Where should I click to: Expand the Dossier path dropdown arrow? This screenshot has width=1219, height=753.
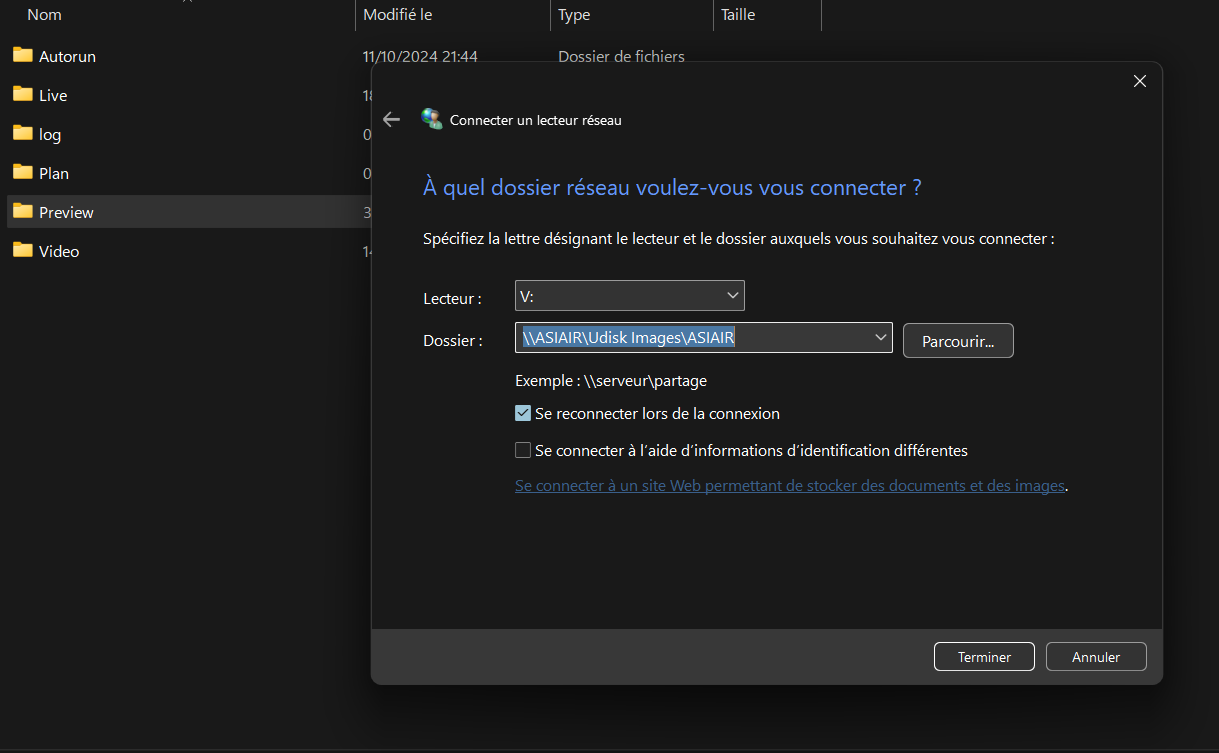point(881,338)
